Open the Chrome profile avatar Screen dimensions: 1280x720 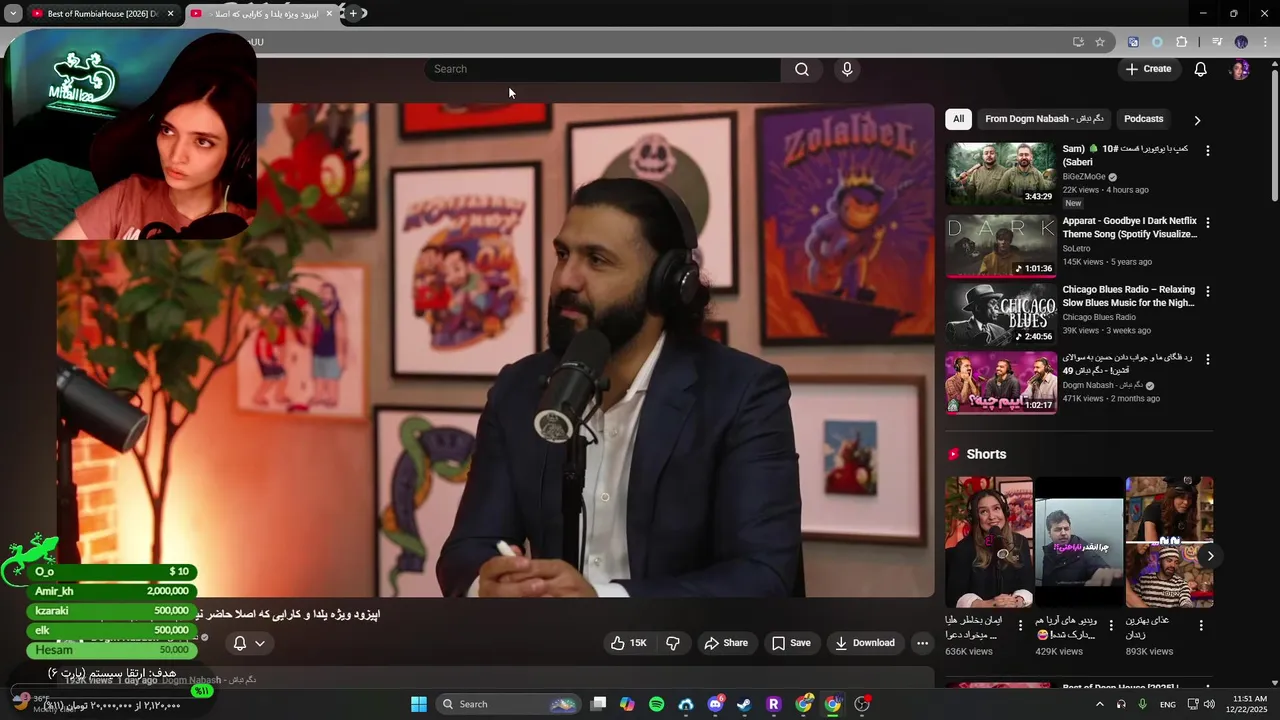click(1241, 42)
